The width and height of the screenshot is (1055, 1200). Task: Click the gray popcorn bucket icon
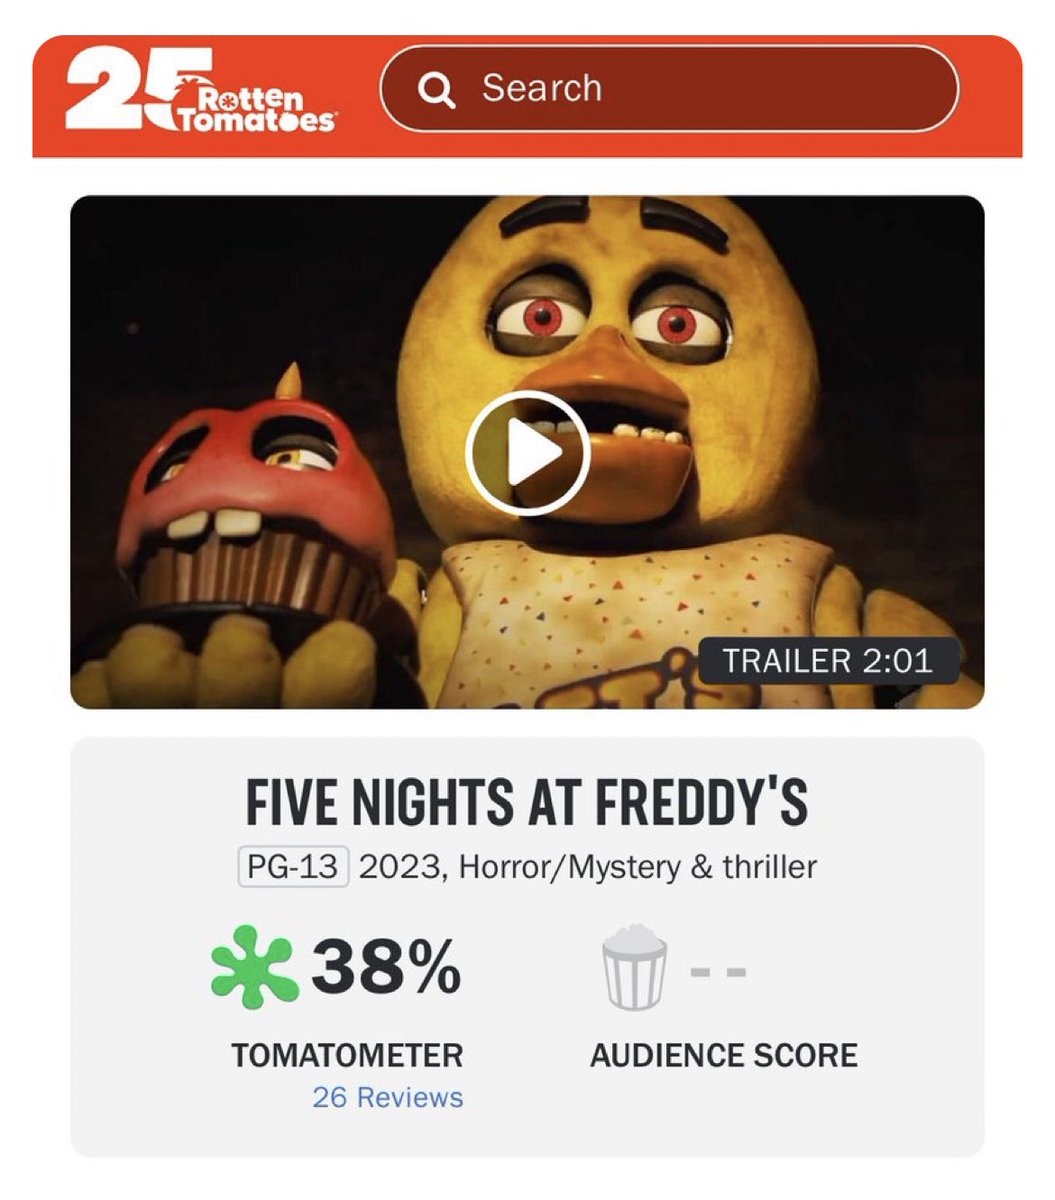tap(634, 967)
